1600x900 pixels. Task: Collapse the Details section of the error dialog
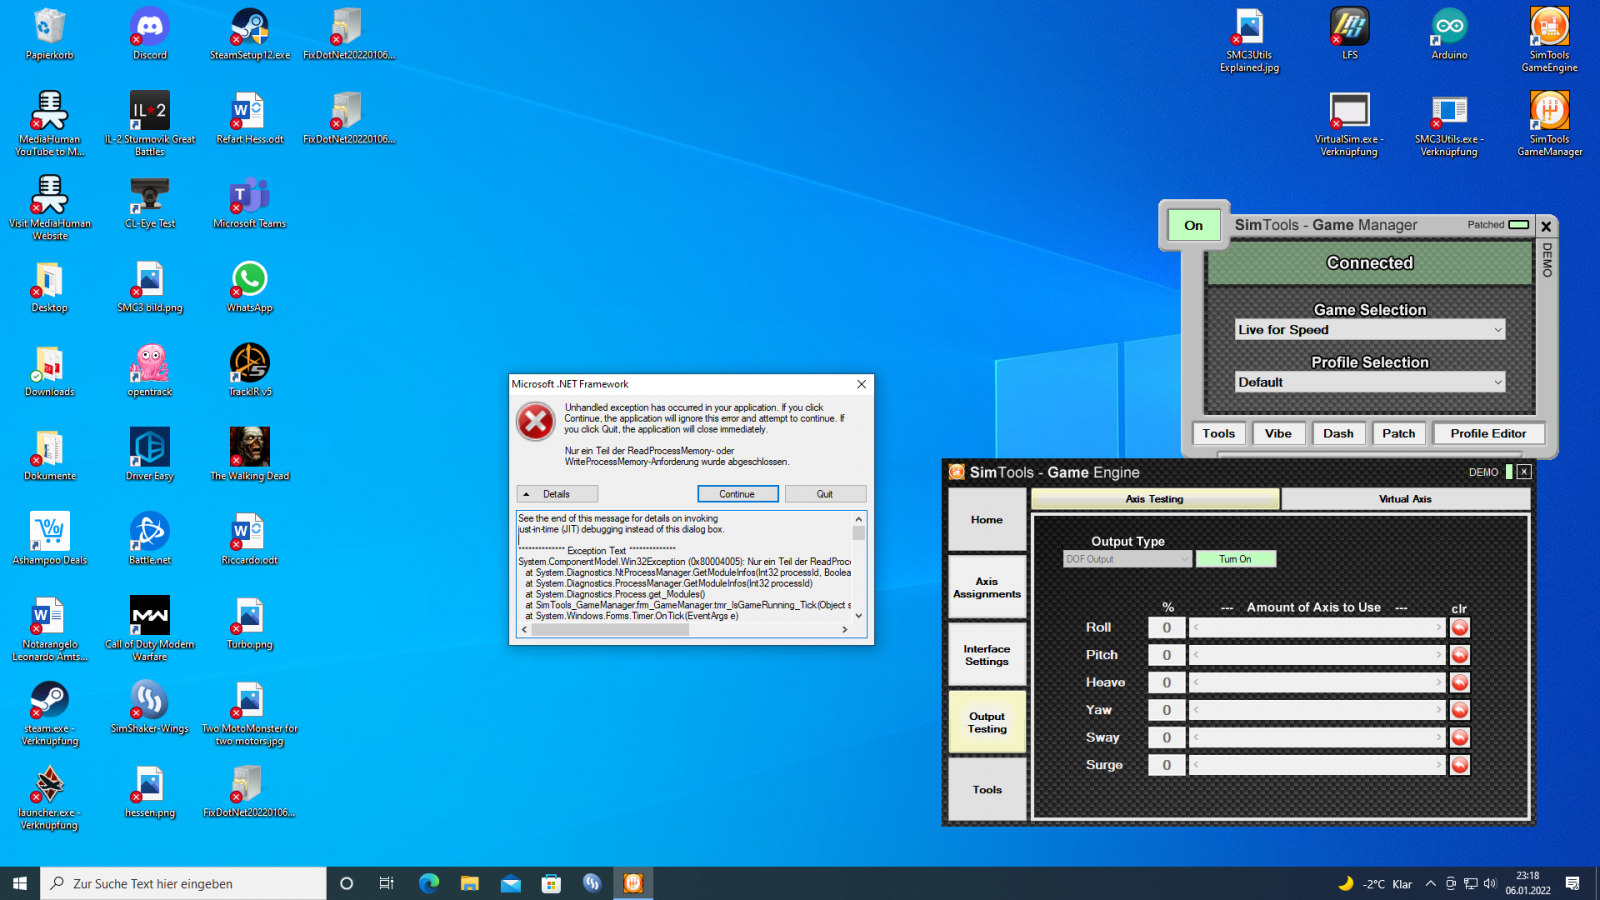pos(557,494)
